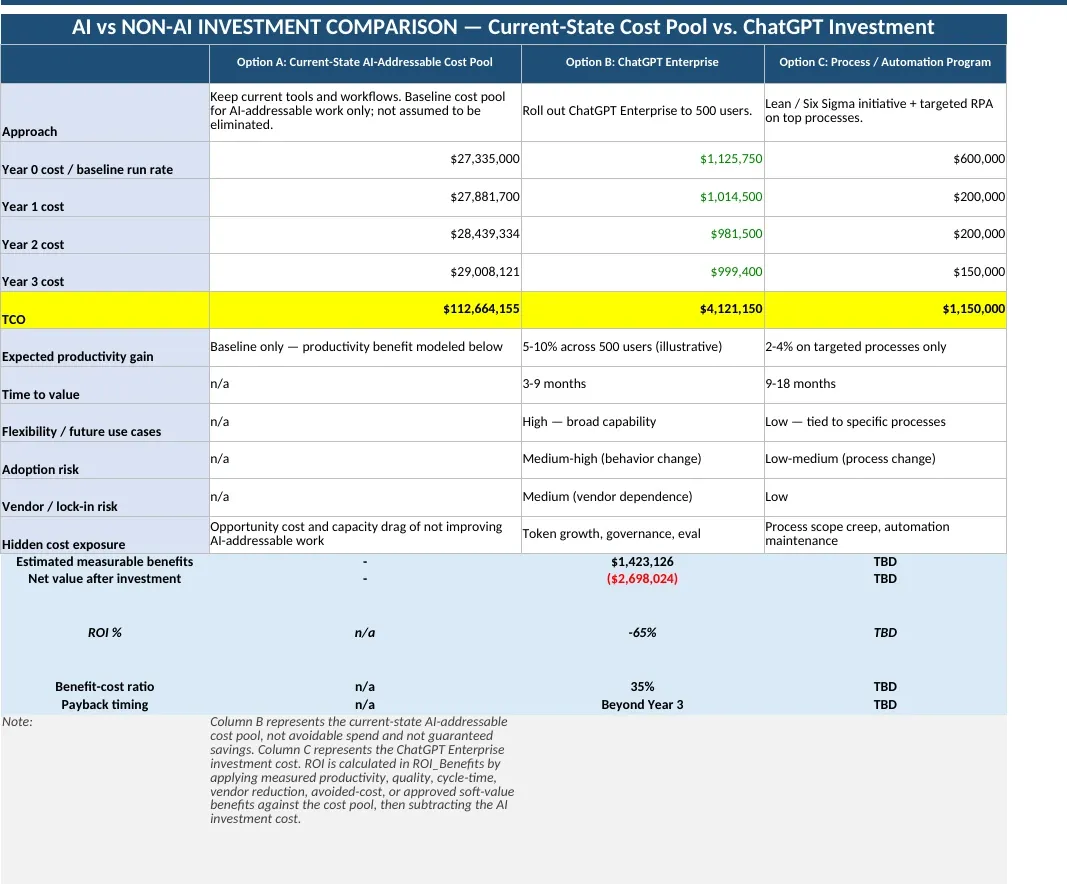Viewport: 1067px width, 884px height.
Task: Click the 'Expected productivity gain' label
Action: 105,348
